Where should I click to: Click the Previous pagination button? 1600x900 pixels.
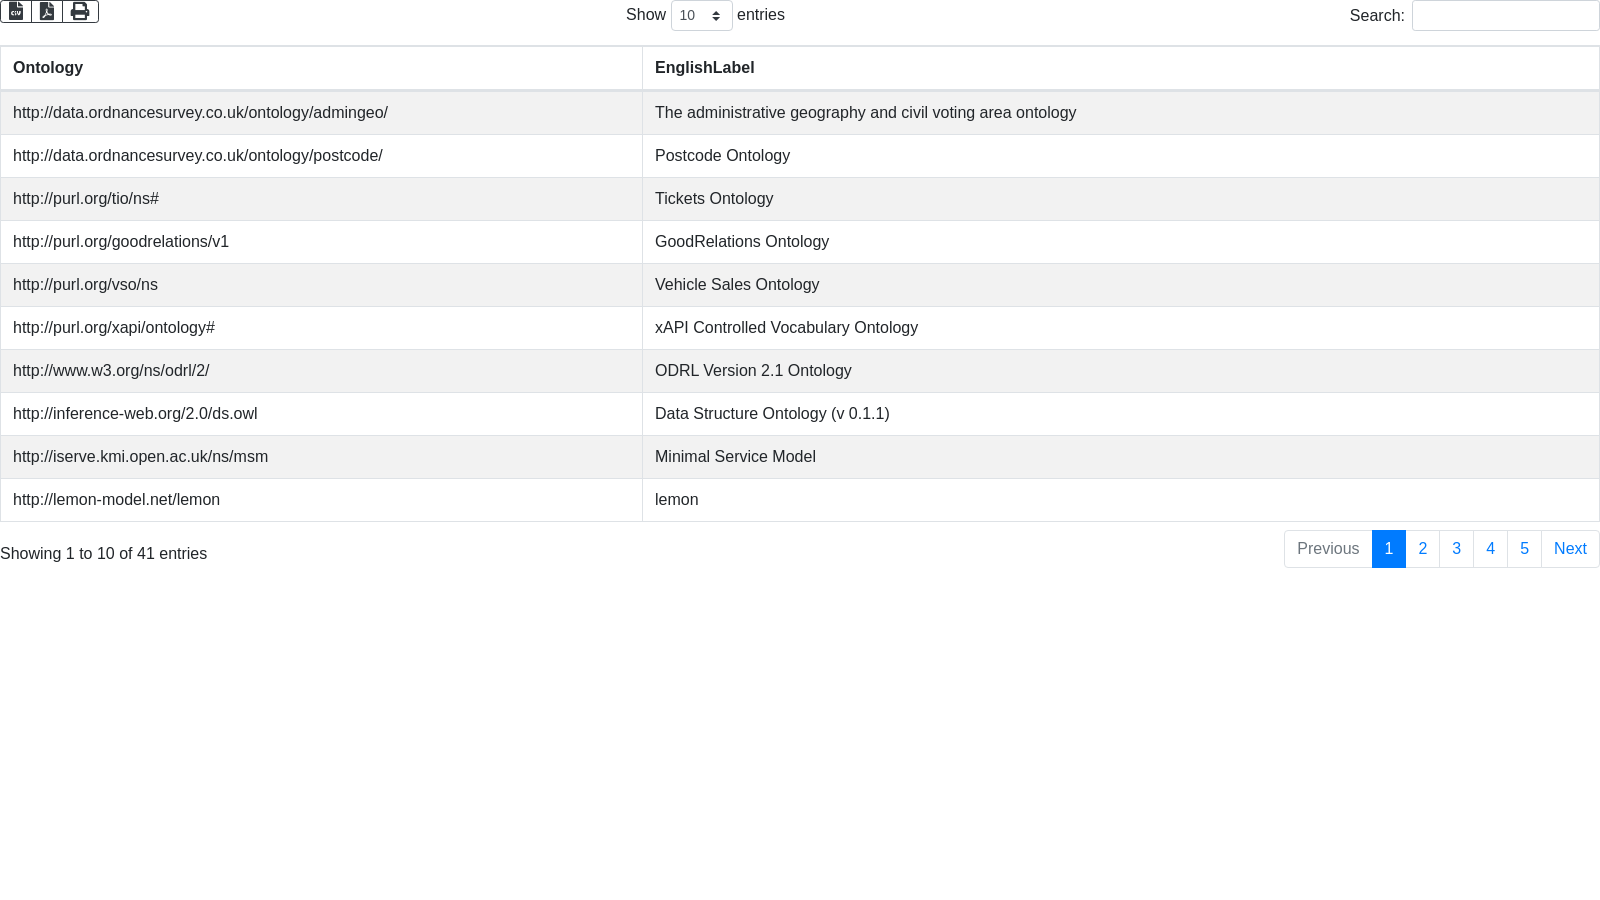[1327, 549]
